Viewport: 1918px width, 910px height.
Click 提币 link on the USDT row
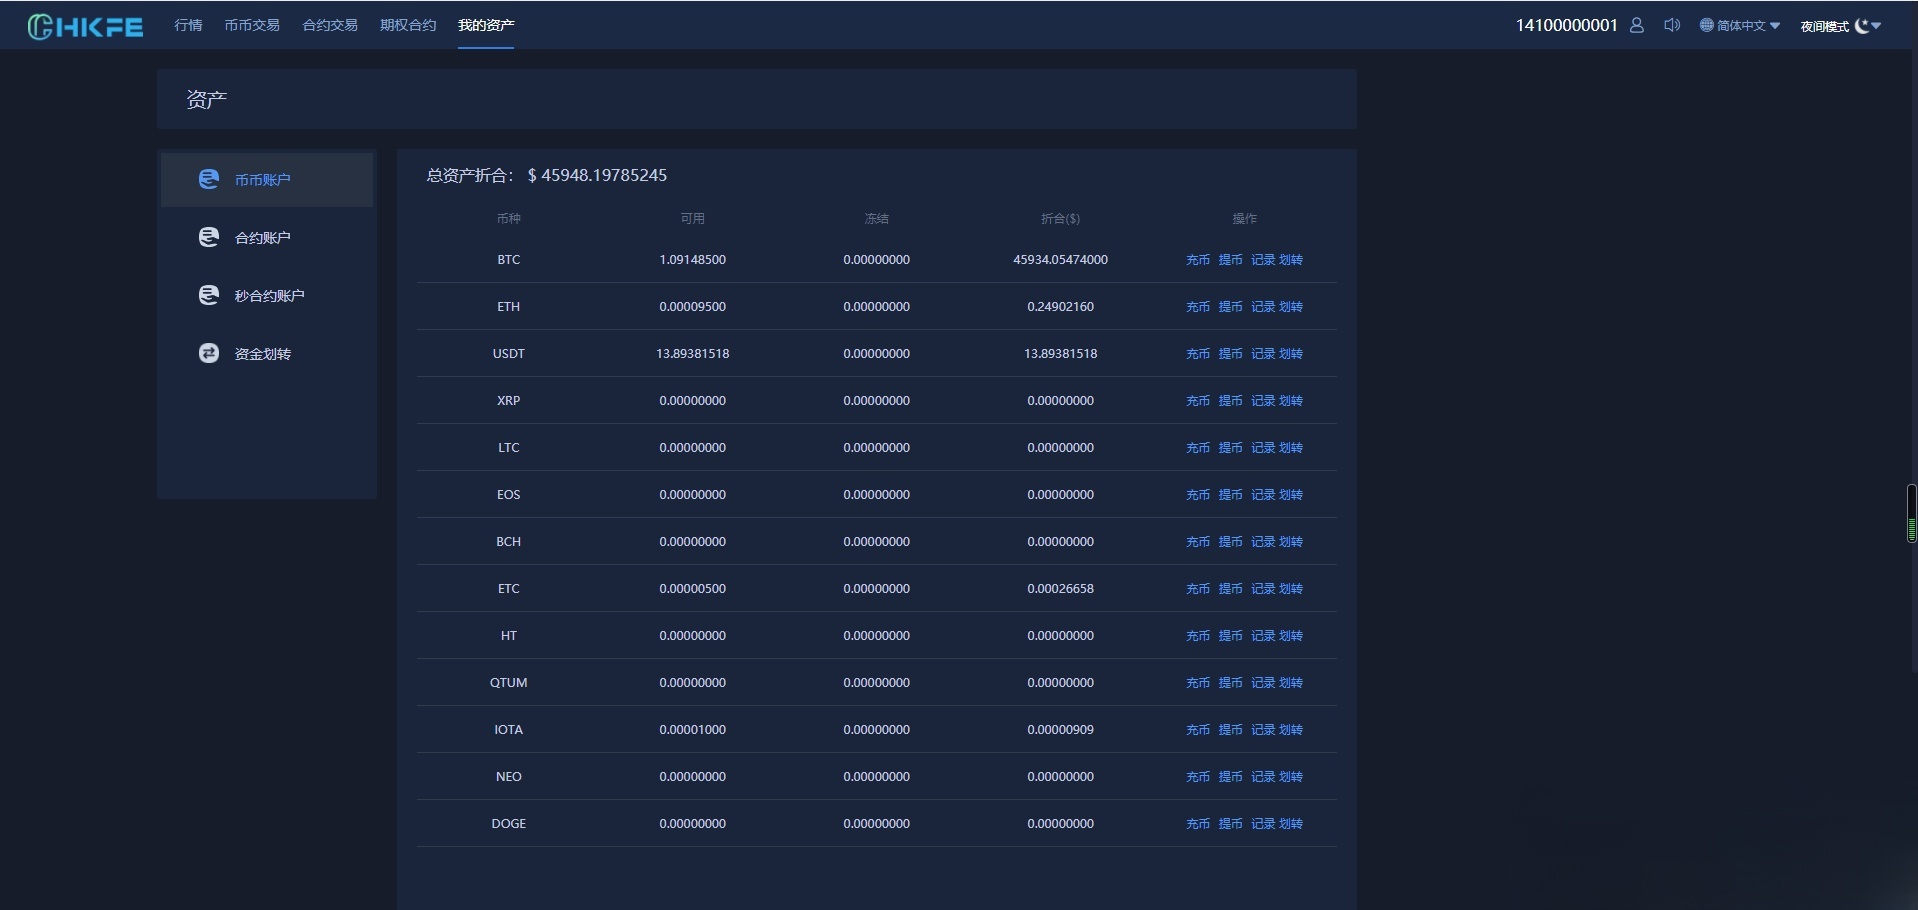point(1230,353)
